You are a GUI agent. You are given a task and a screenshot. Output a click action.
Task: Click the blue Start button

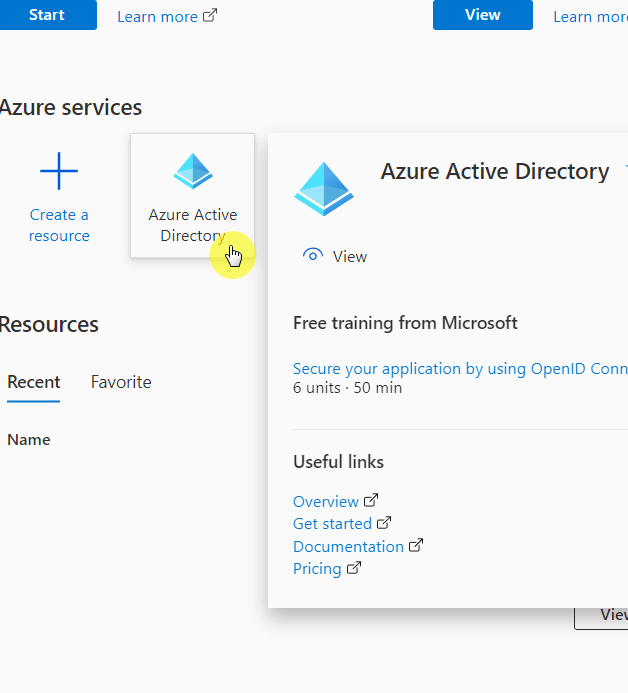tap(48, 15)
